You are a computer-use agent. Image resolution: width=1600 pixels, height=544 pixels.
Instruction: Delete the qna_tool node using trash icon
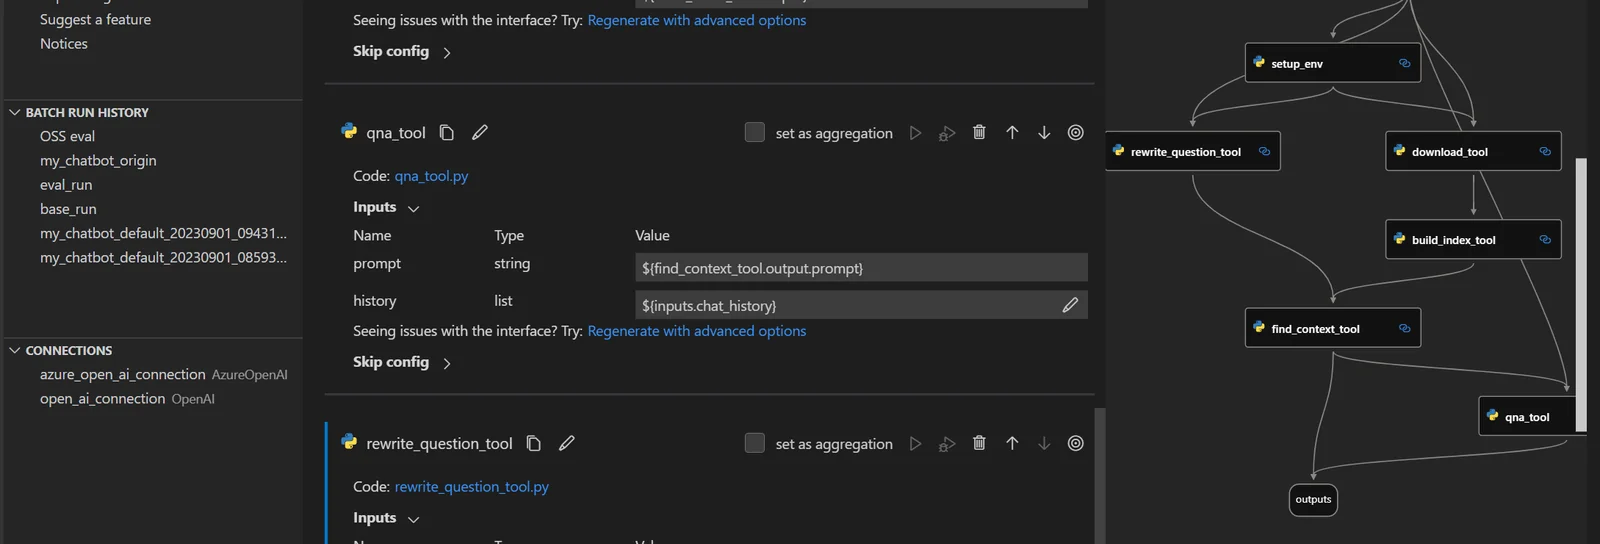(x=979, y=133)
